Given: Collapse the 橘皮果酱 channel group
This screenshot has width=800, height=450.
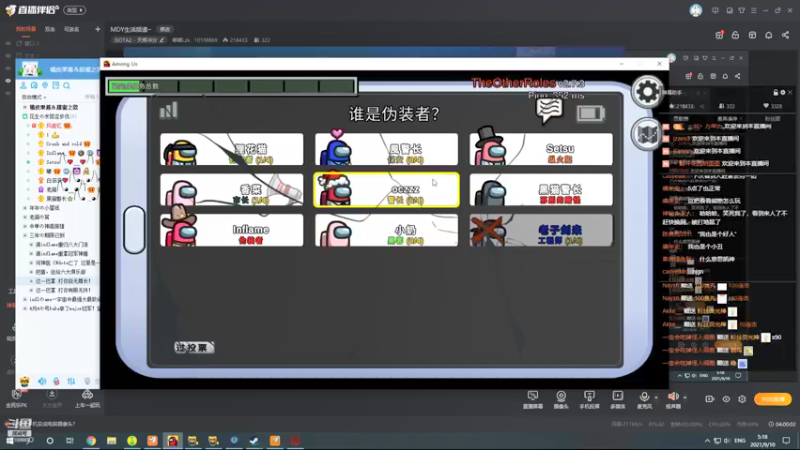Looking at the screenshot, I should (25, 107).
